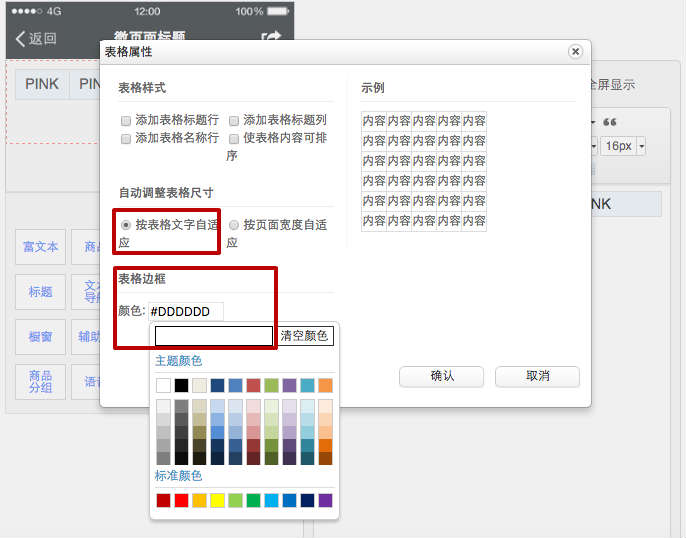Choose the 按页面宽度自适应 radio option

coord(234,225)
